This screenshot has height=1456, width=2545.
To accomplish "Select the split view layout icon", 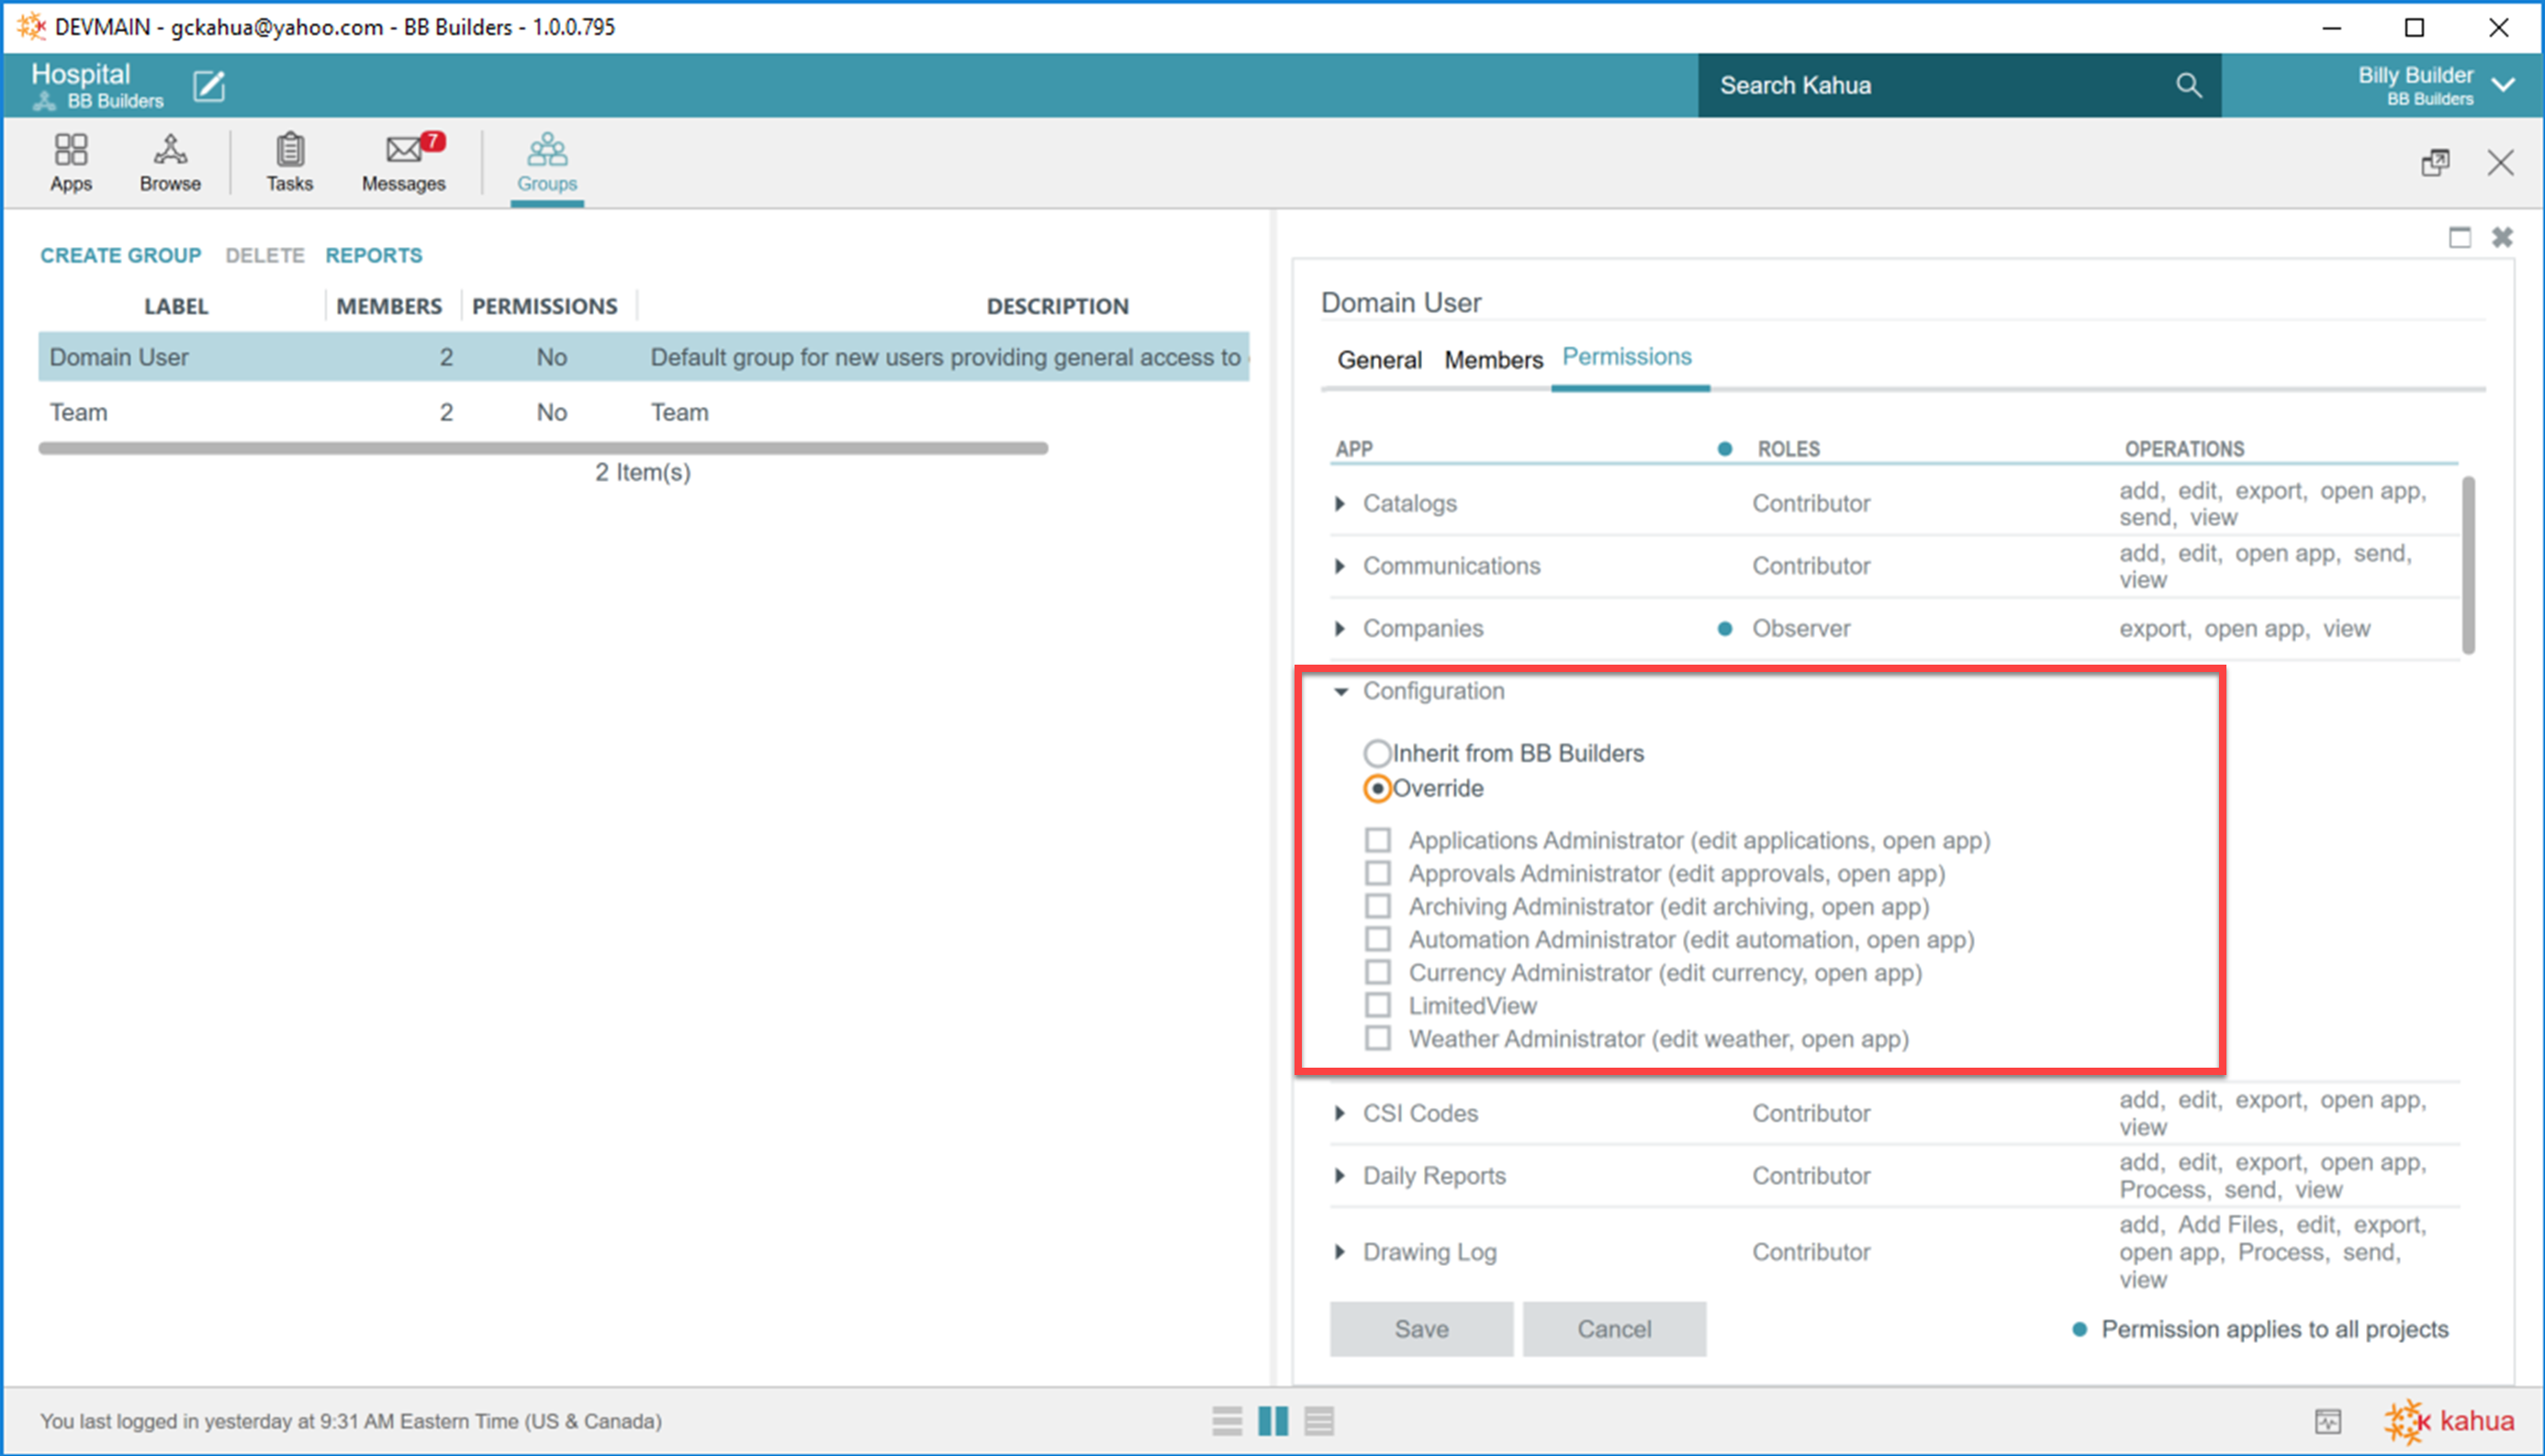I will [x=1272, y=1421].
